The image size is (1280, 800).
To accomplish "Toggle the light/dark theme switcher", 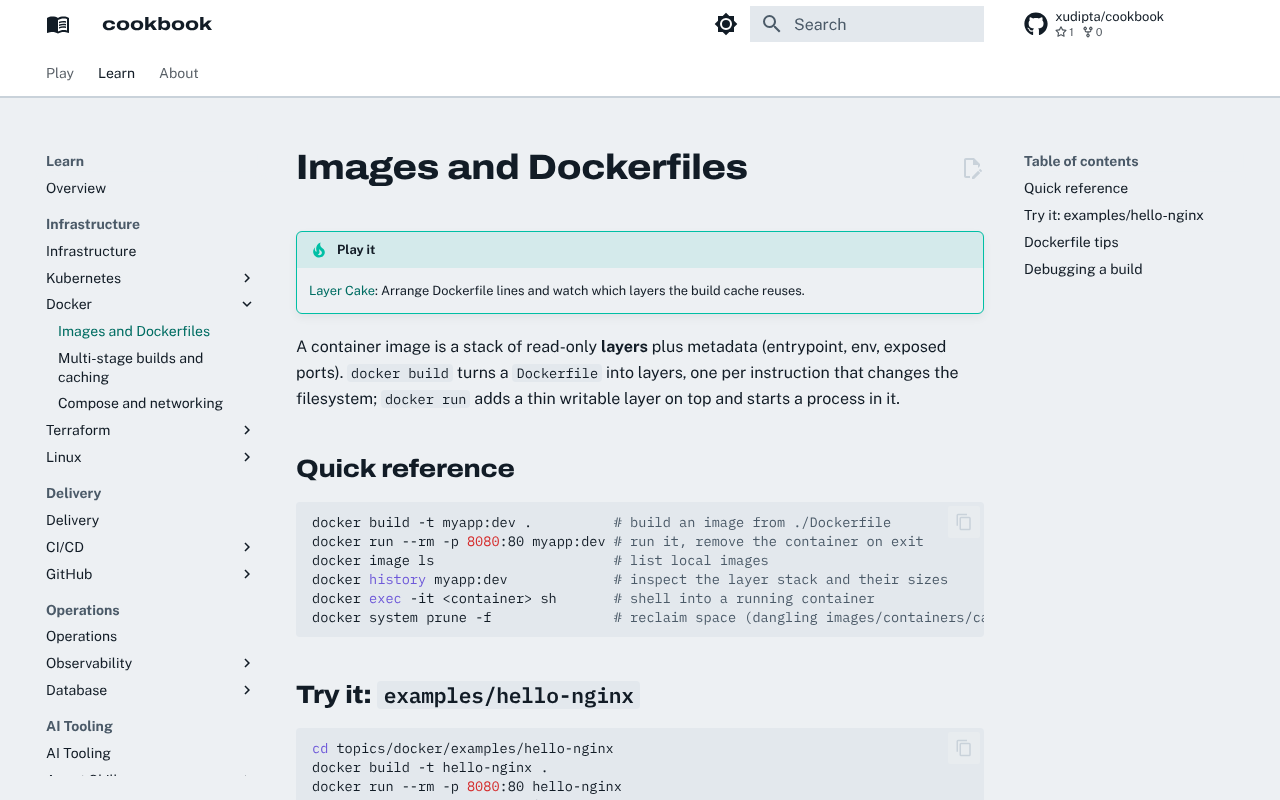I will 726,24.
